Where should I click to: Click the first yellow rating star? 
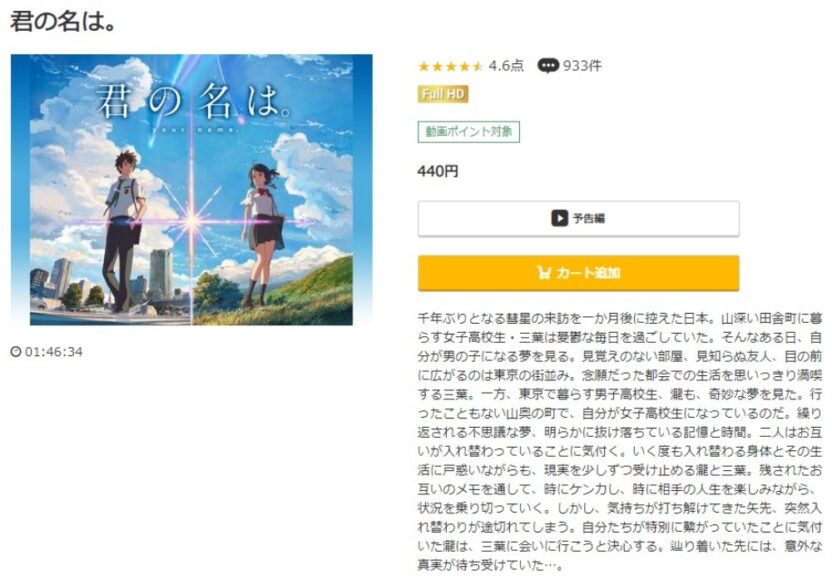424,66
